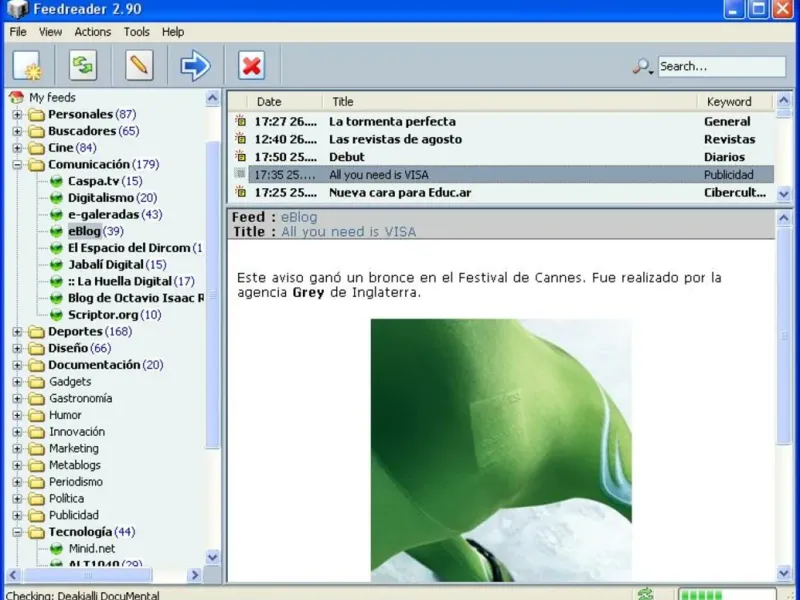This screenshot has width=800, height=600.
Task: Click the red X Delete toolbar icon
Action: (252, 66)
